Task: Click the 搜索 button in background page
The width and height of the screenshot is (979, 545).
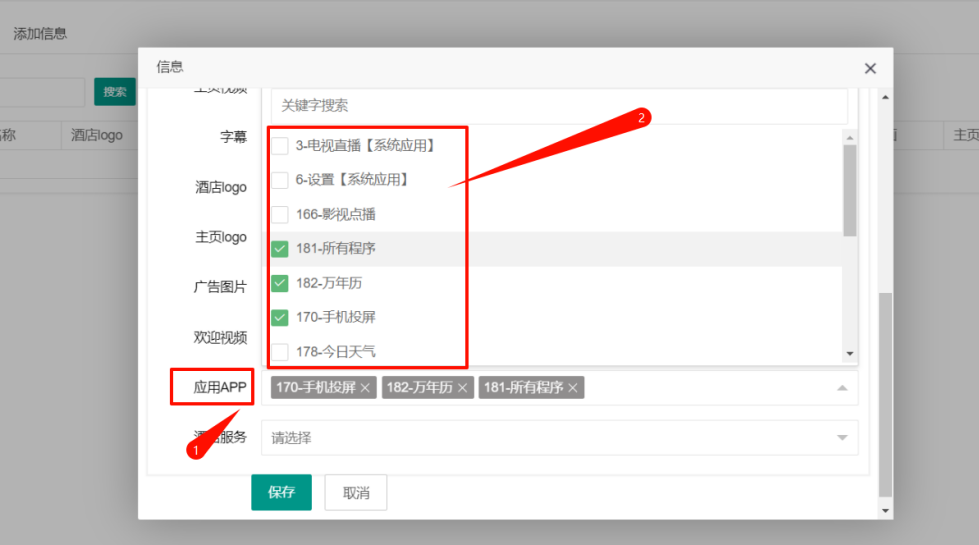Action: coord(115,92)
